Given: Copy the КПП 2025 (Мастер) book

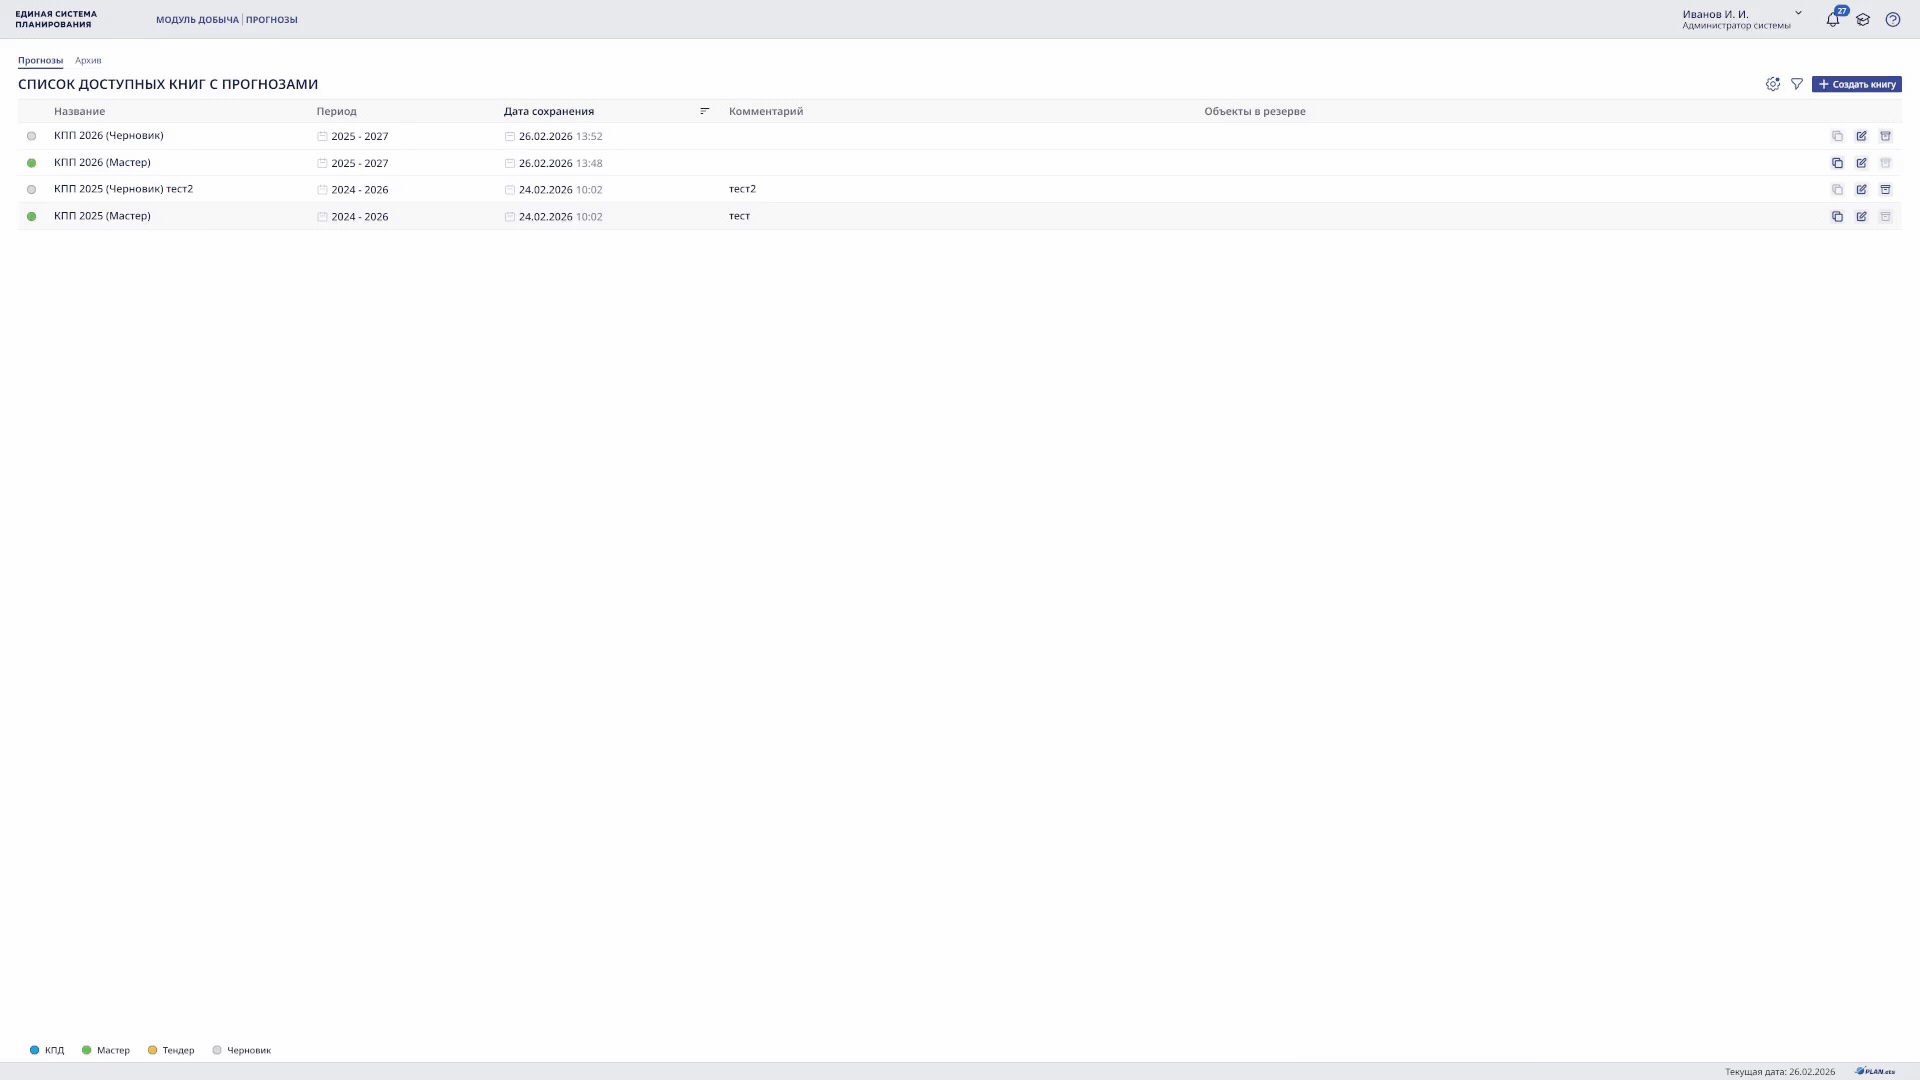Looking at the screenshot, I should point(1837,217).
